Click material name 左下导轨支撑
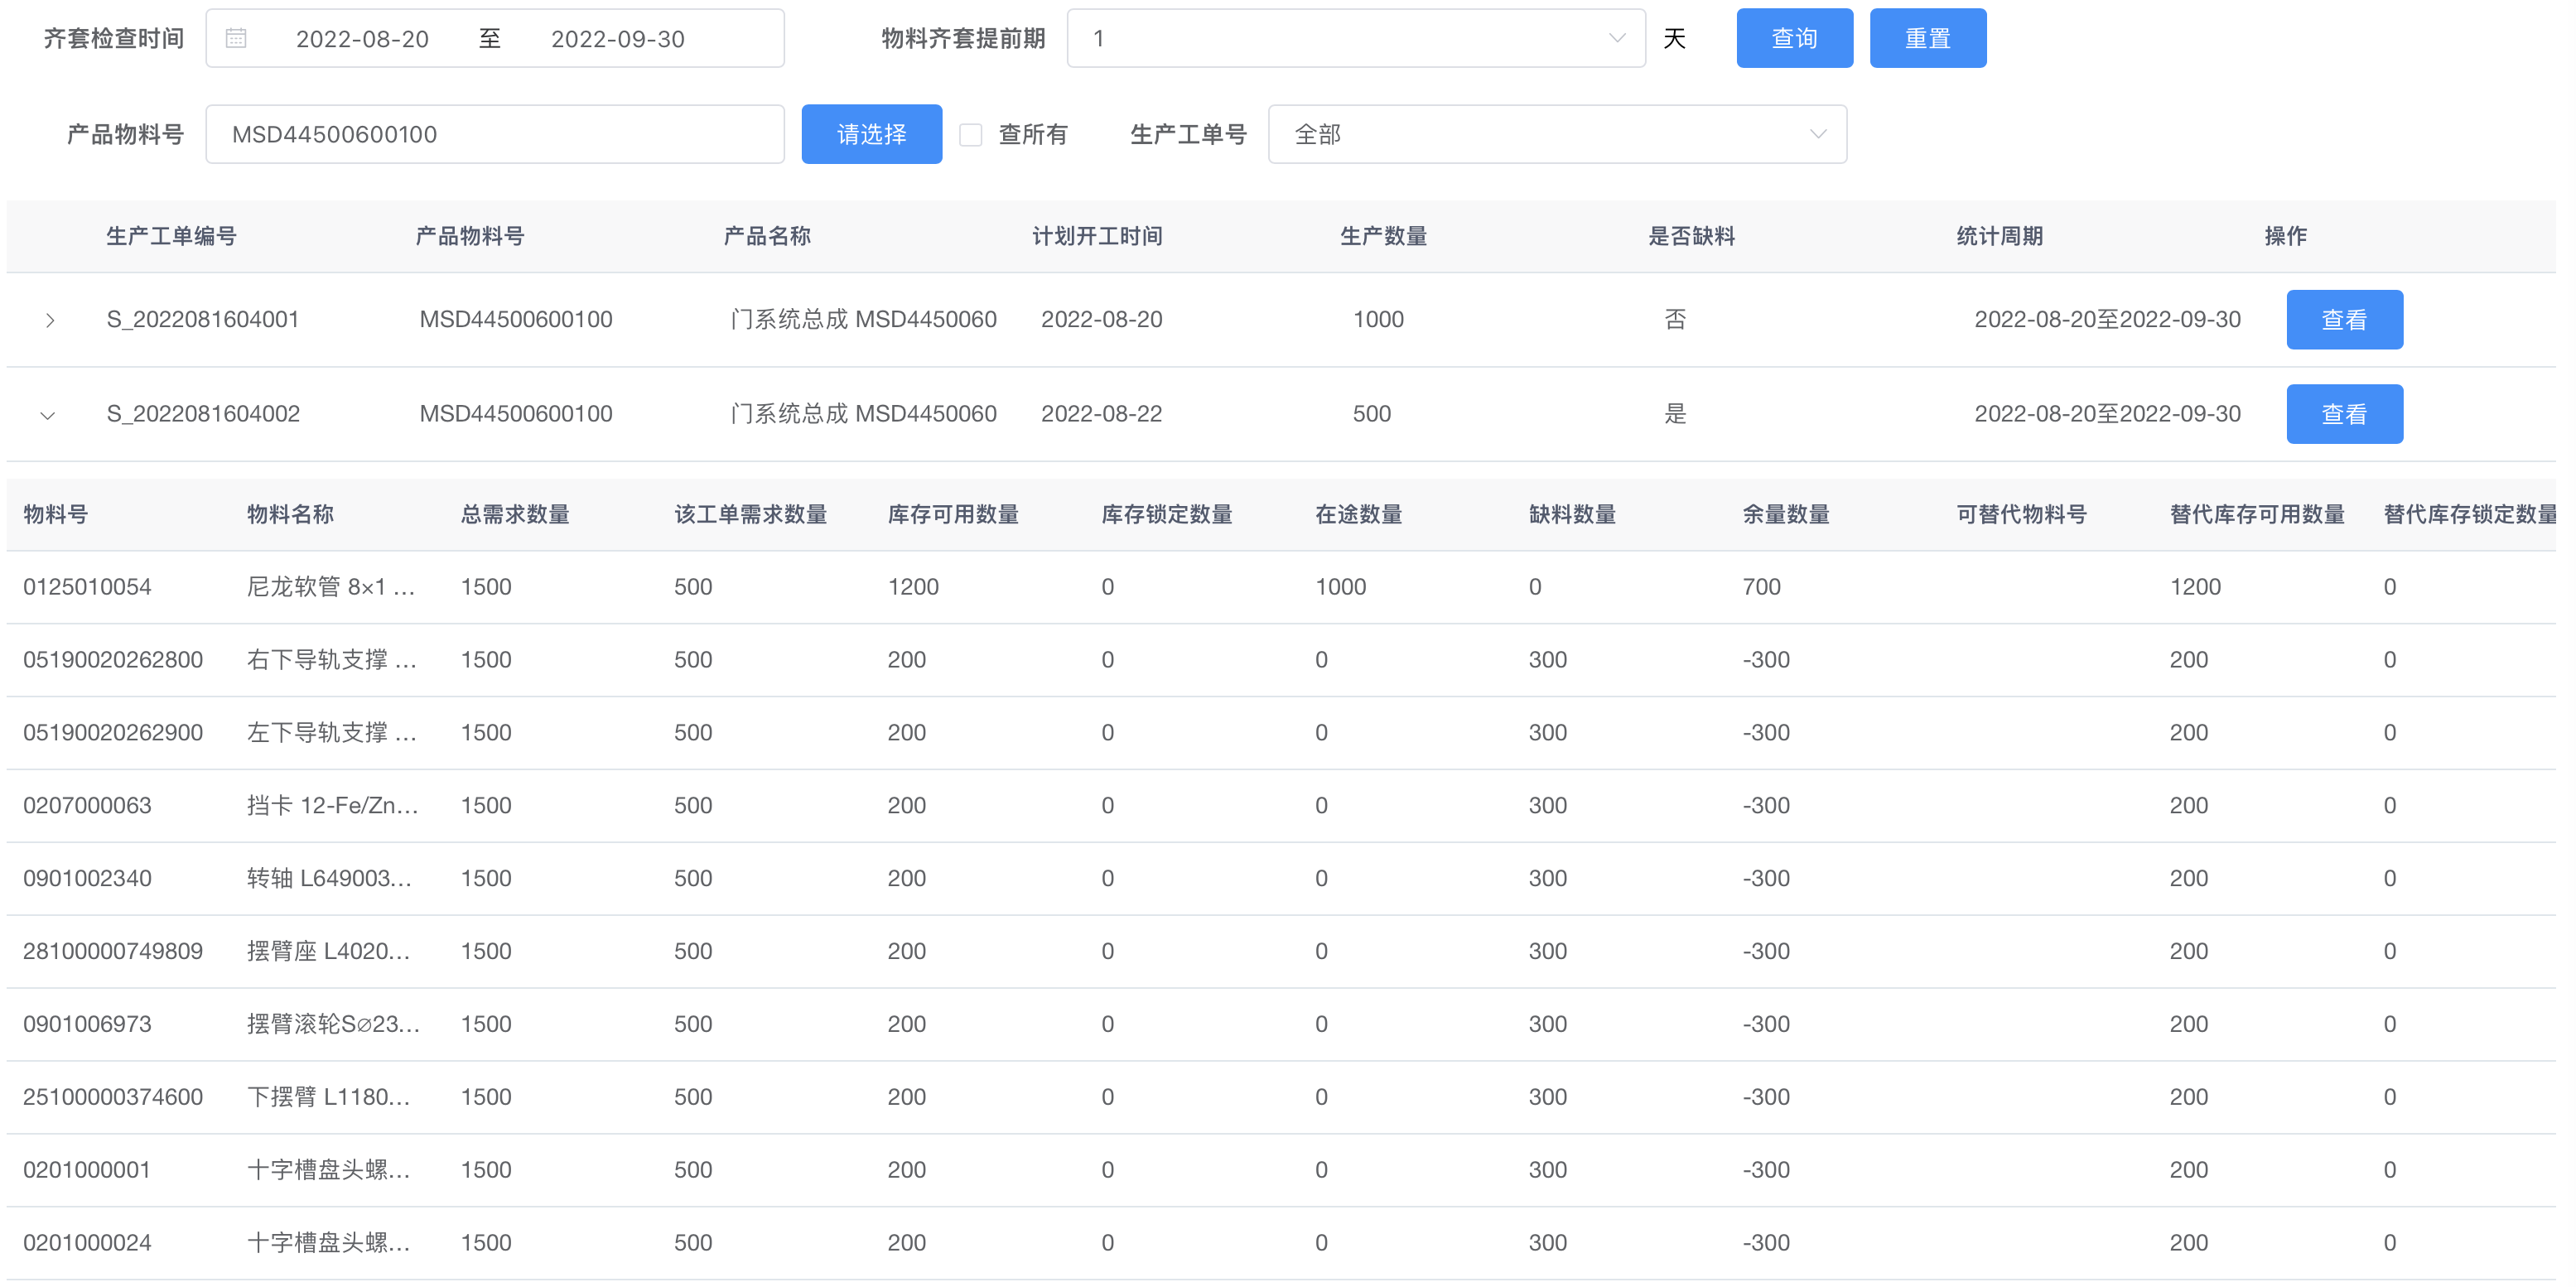 331,733
